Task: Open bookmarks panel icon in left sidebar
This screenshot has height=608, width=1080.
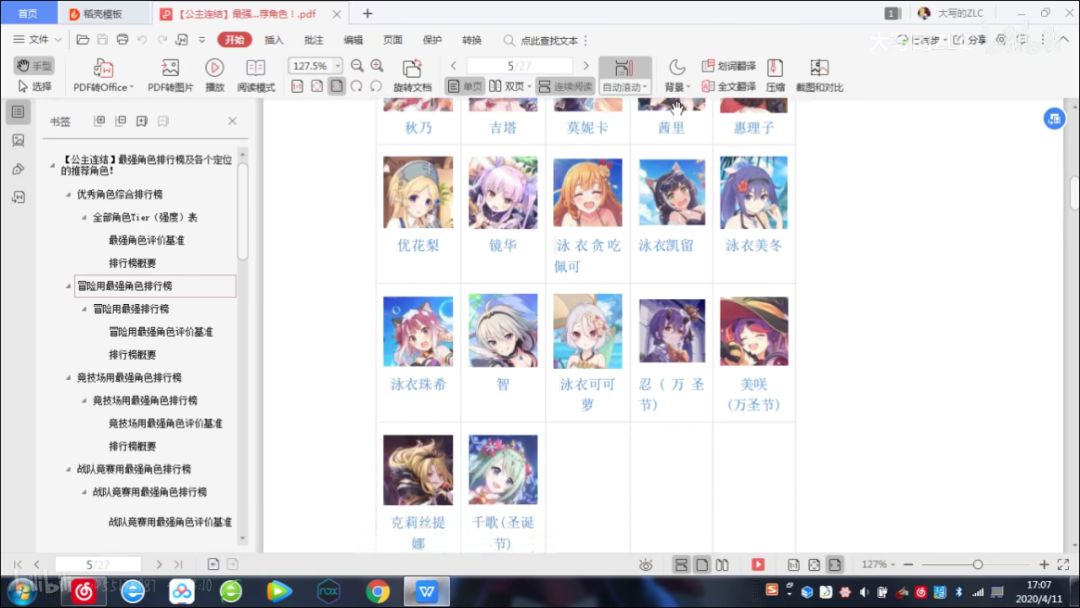Action: 19,112
